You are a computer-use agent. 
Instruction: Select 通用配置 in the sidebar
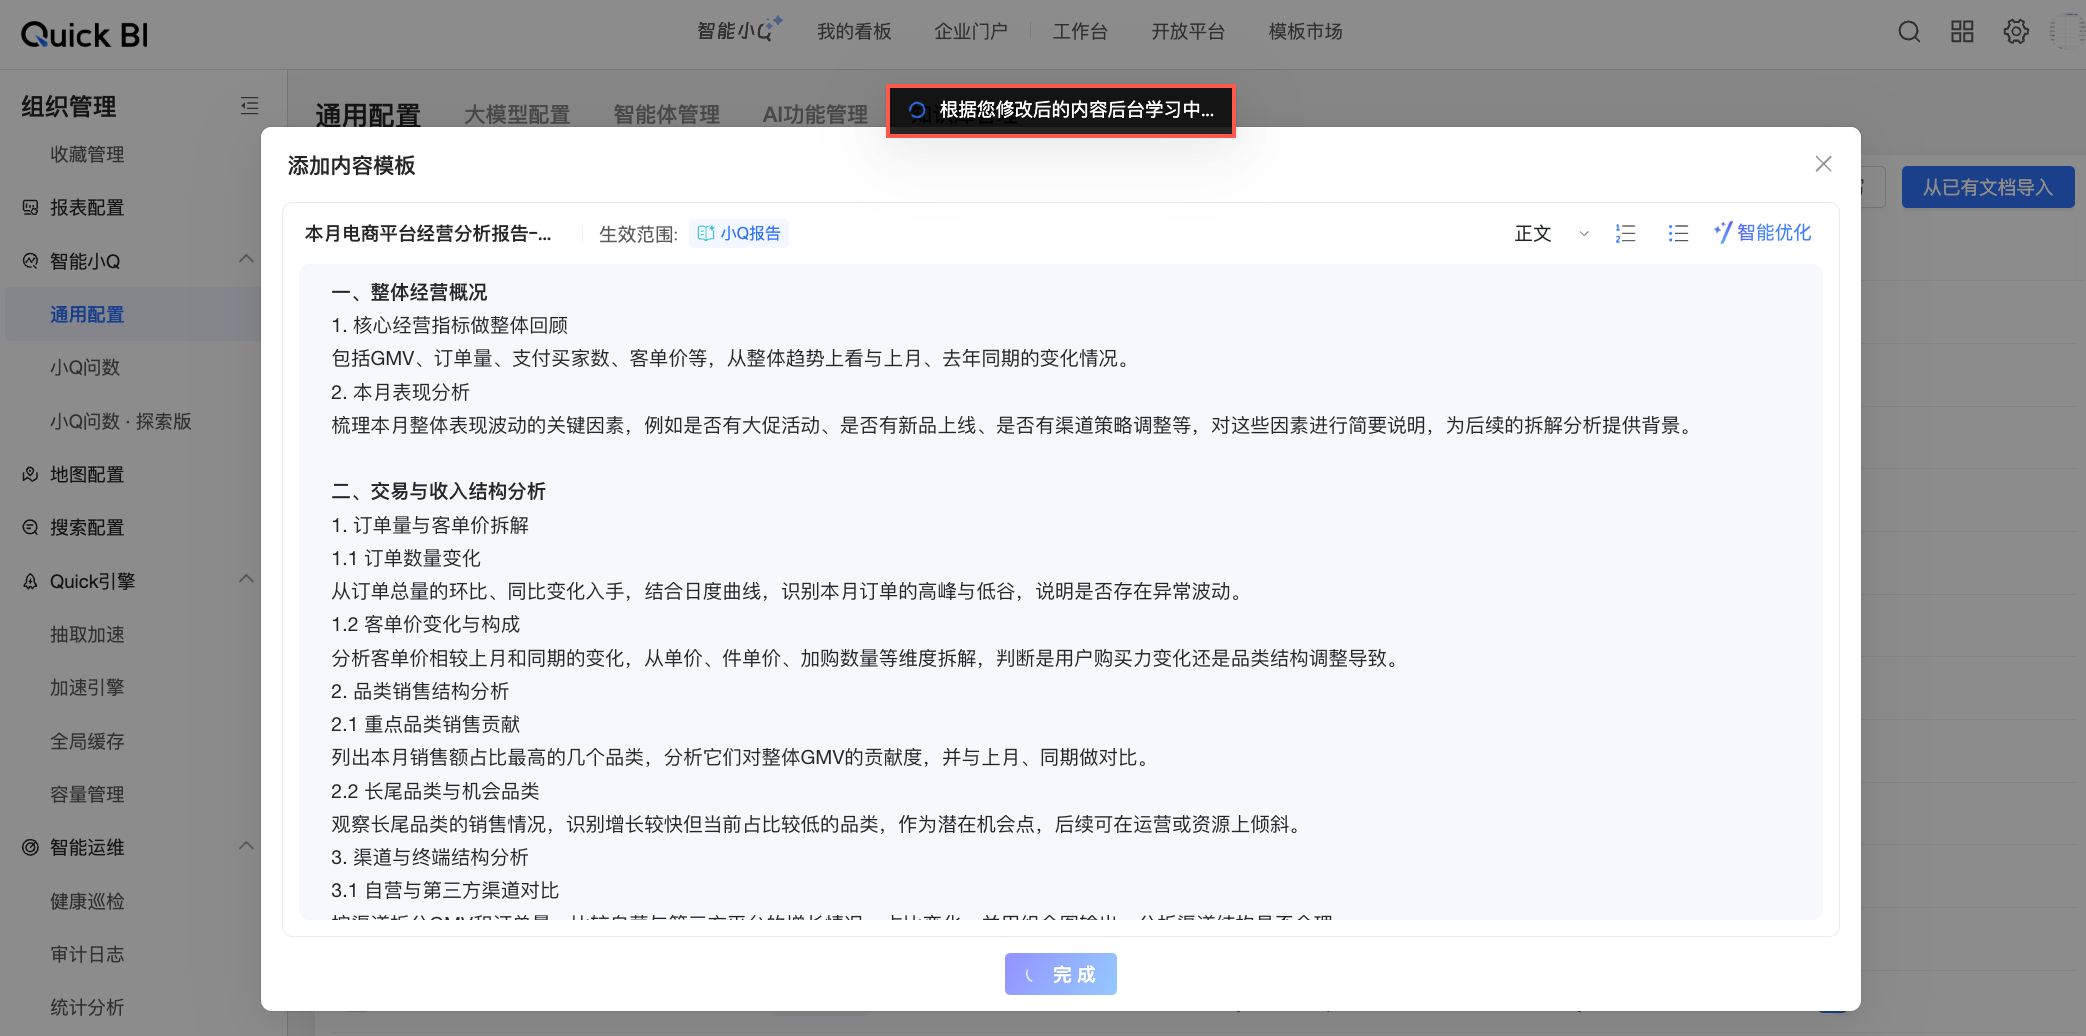(87, 314)
